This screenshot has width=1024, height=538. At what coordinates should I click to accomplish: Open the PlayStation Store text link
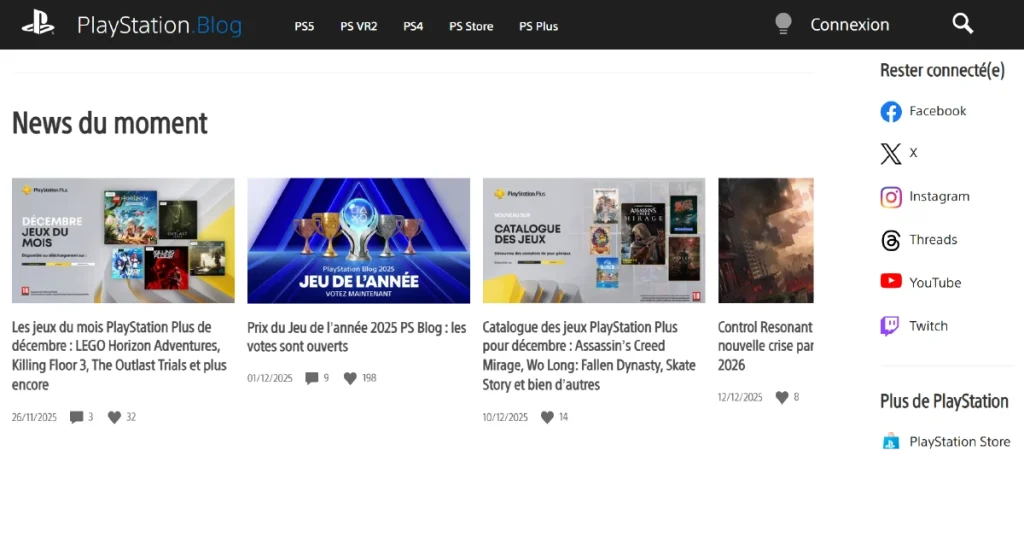pyautogui.click(x=959, y=442)
